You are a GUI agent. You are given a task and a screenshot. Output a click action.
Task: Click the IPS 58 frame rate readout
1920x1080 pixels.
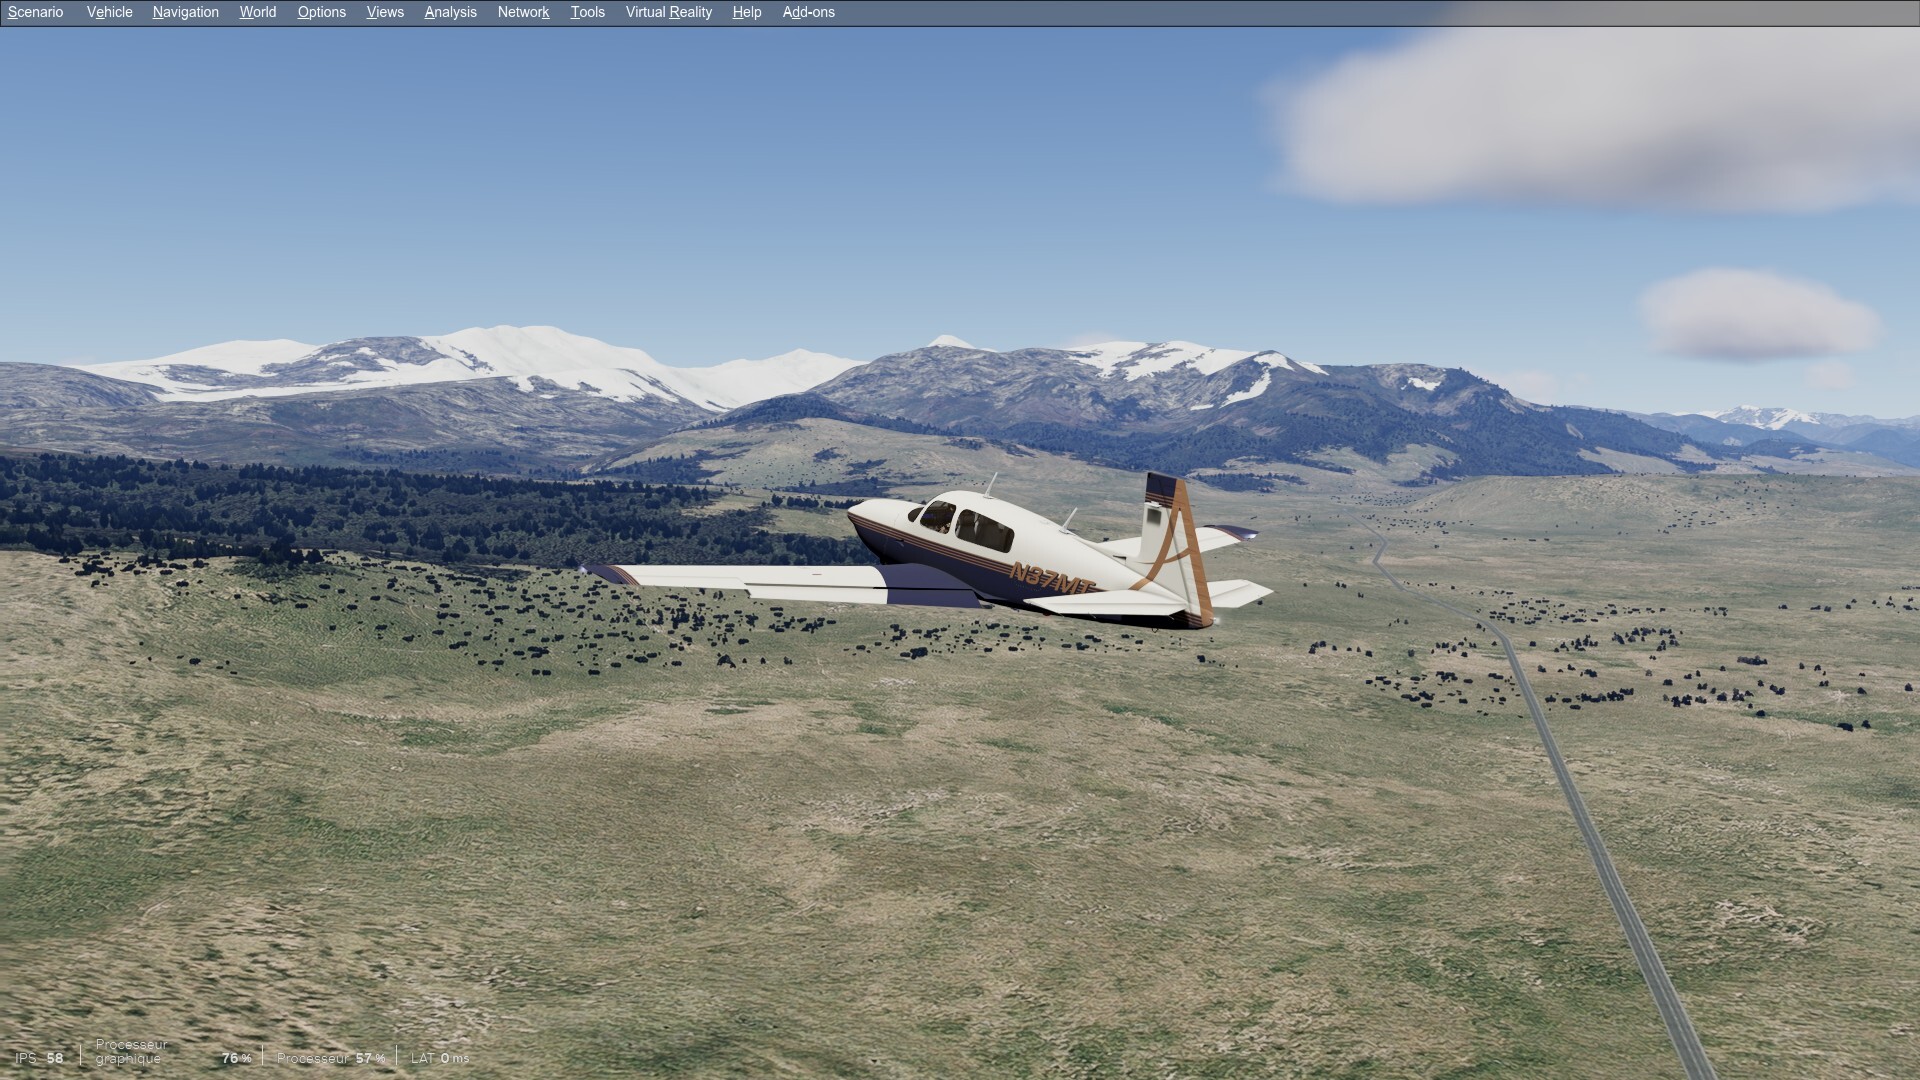pos(40,1058)
